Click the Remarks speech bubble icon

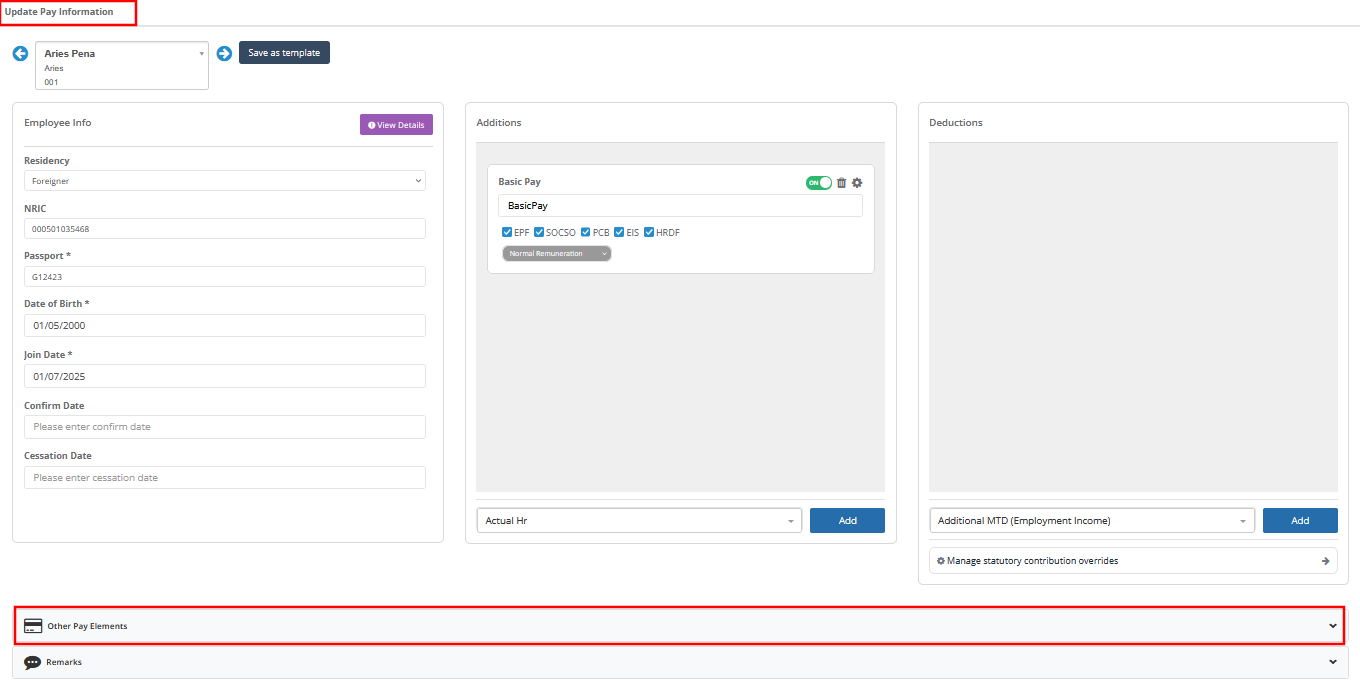(33, 662)
